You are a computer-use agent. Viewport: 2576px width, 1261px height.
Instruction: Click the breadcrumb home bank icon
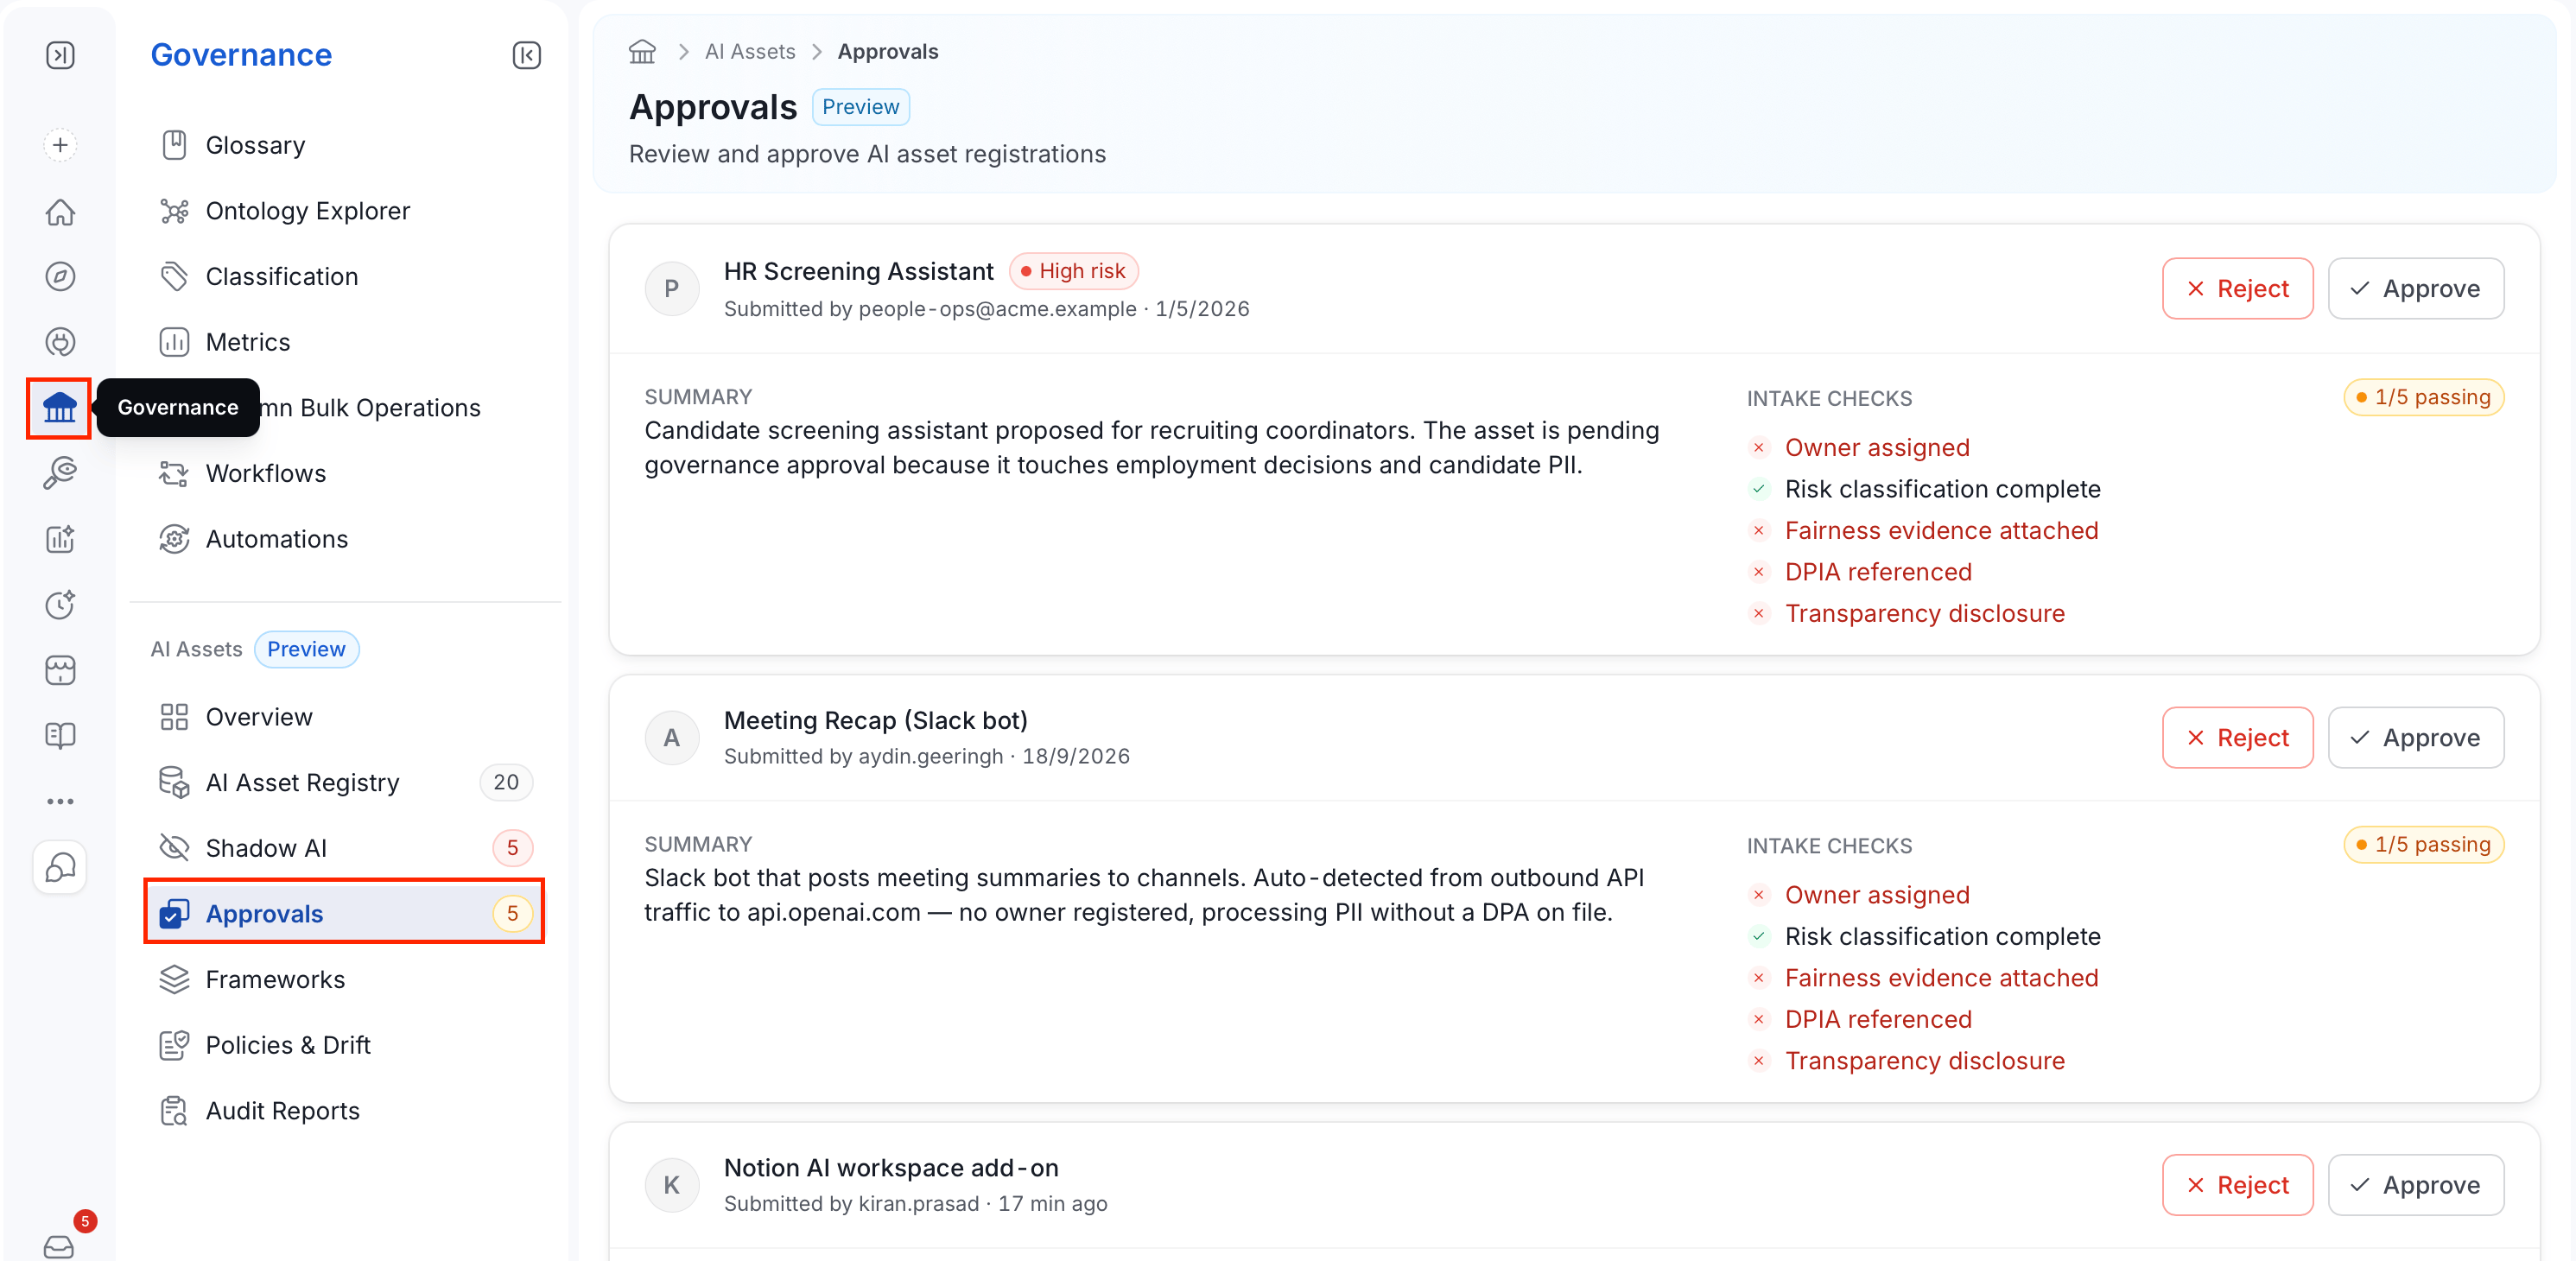click(642, 51)
